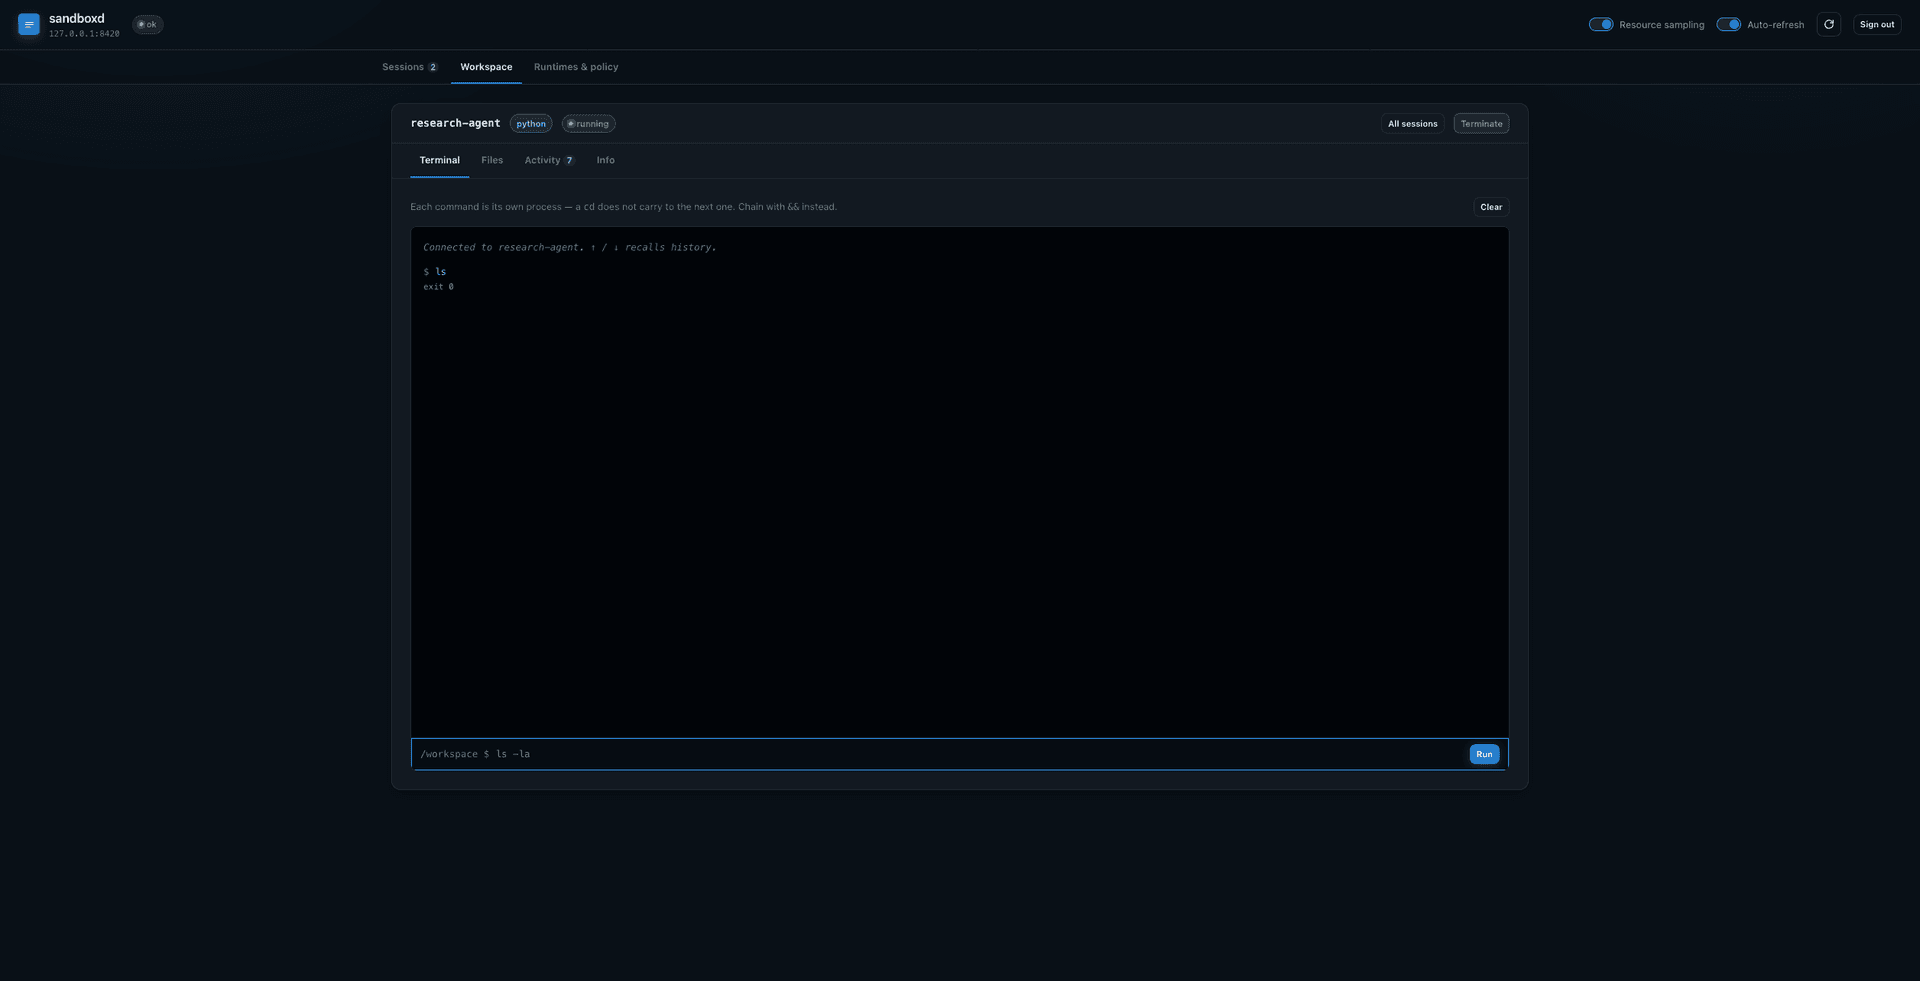The height and width of the screenshot is (981, 1920).
Task: Sign out of sandboxd
Action: click(x=1877, y=25)
